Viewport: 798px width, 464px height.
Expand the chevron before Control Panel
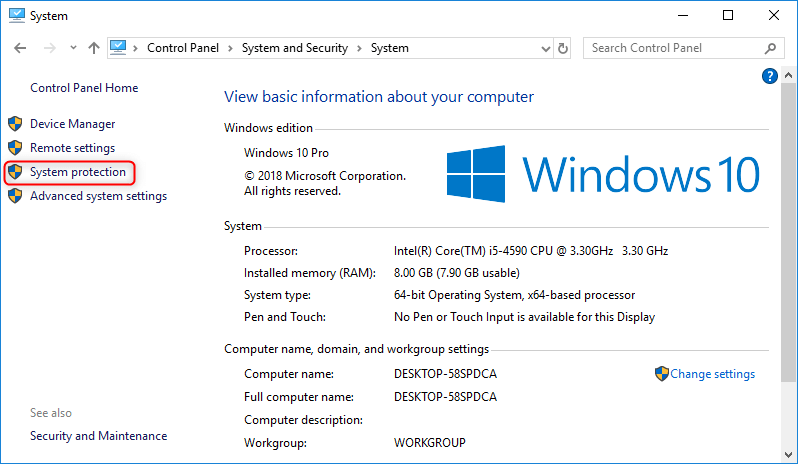point(135,48)
